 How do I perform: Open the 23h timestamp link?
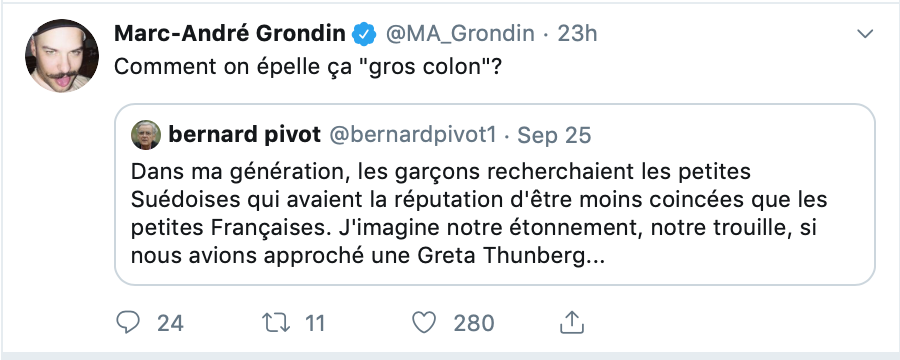(x=577, y=34)
